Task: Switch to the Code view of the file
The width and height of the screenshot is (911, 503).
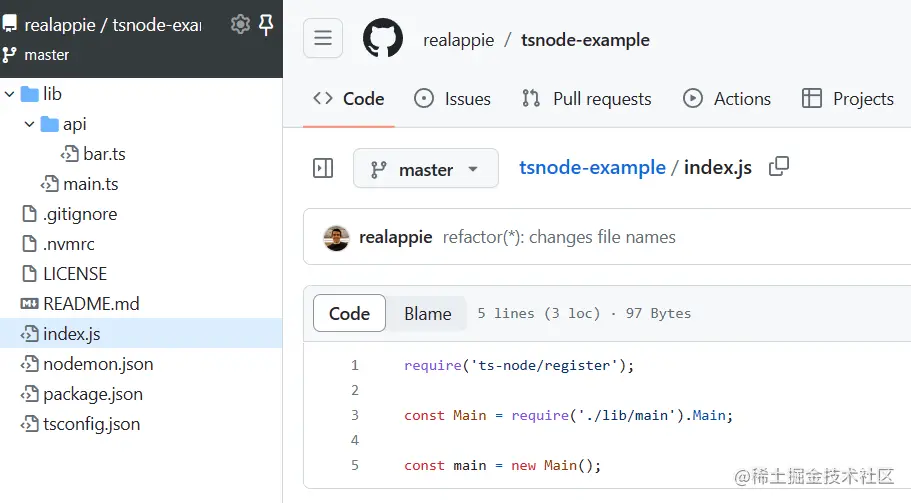Action: (x=349, y=314)
